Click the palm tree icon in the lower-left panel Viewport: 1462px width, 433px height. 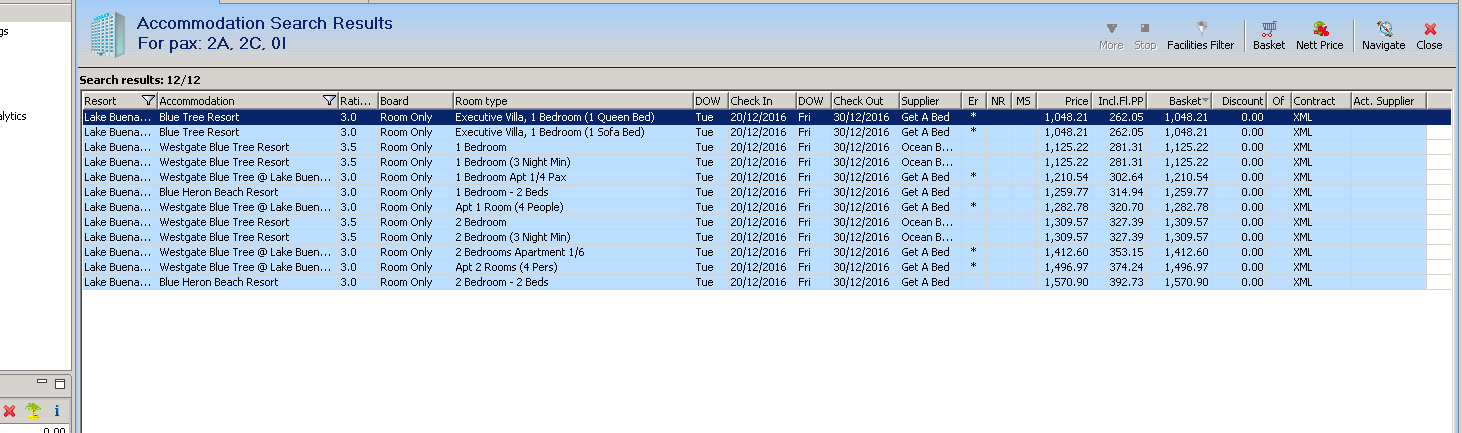click(x=32, y=411)
